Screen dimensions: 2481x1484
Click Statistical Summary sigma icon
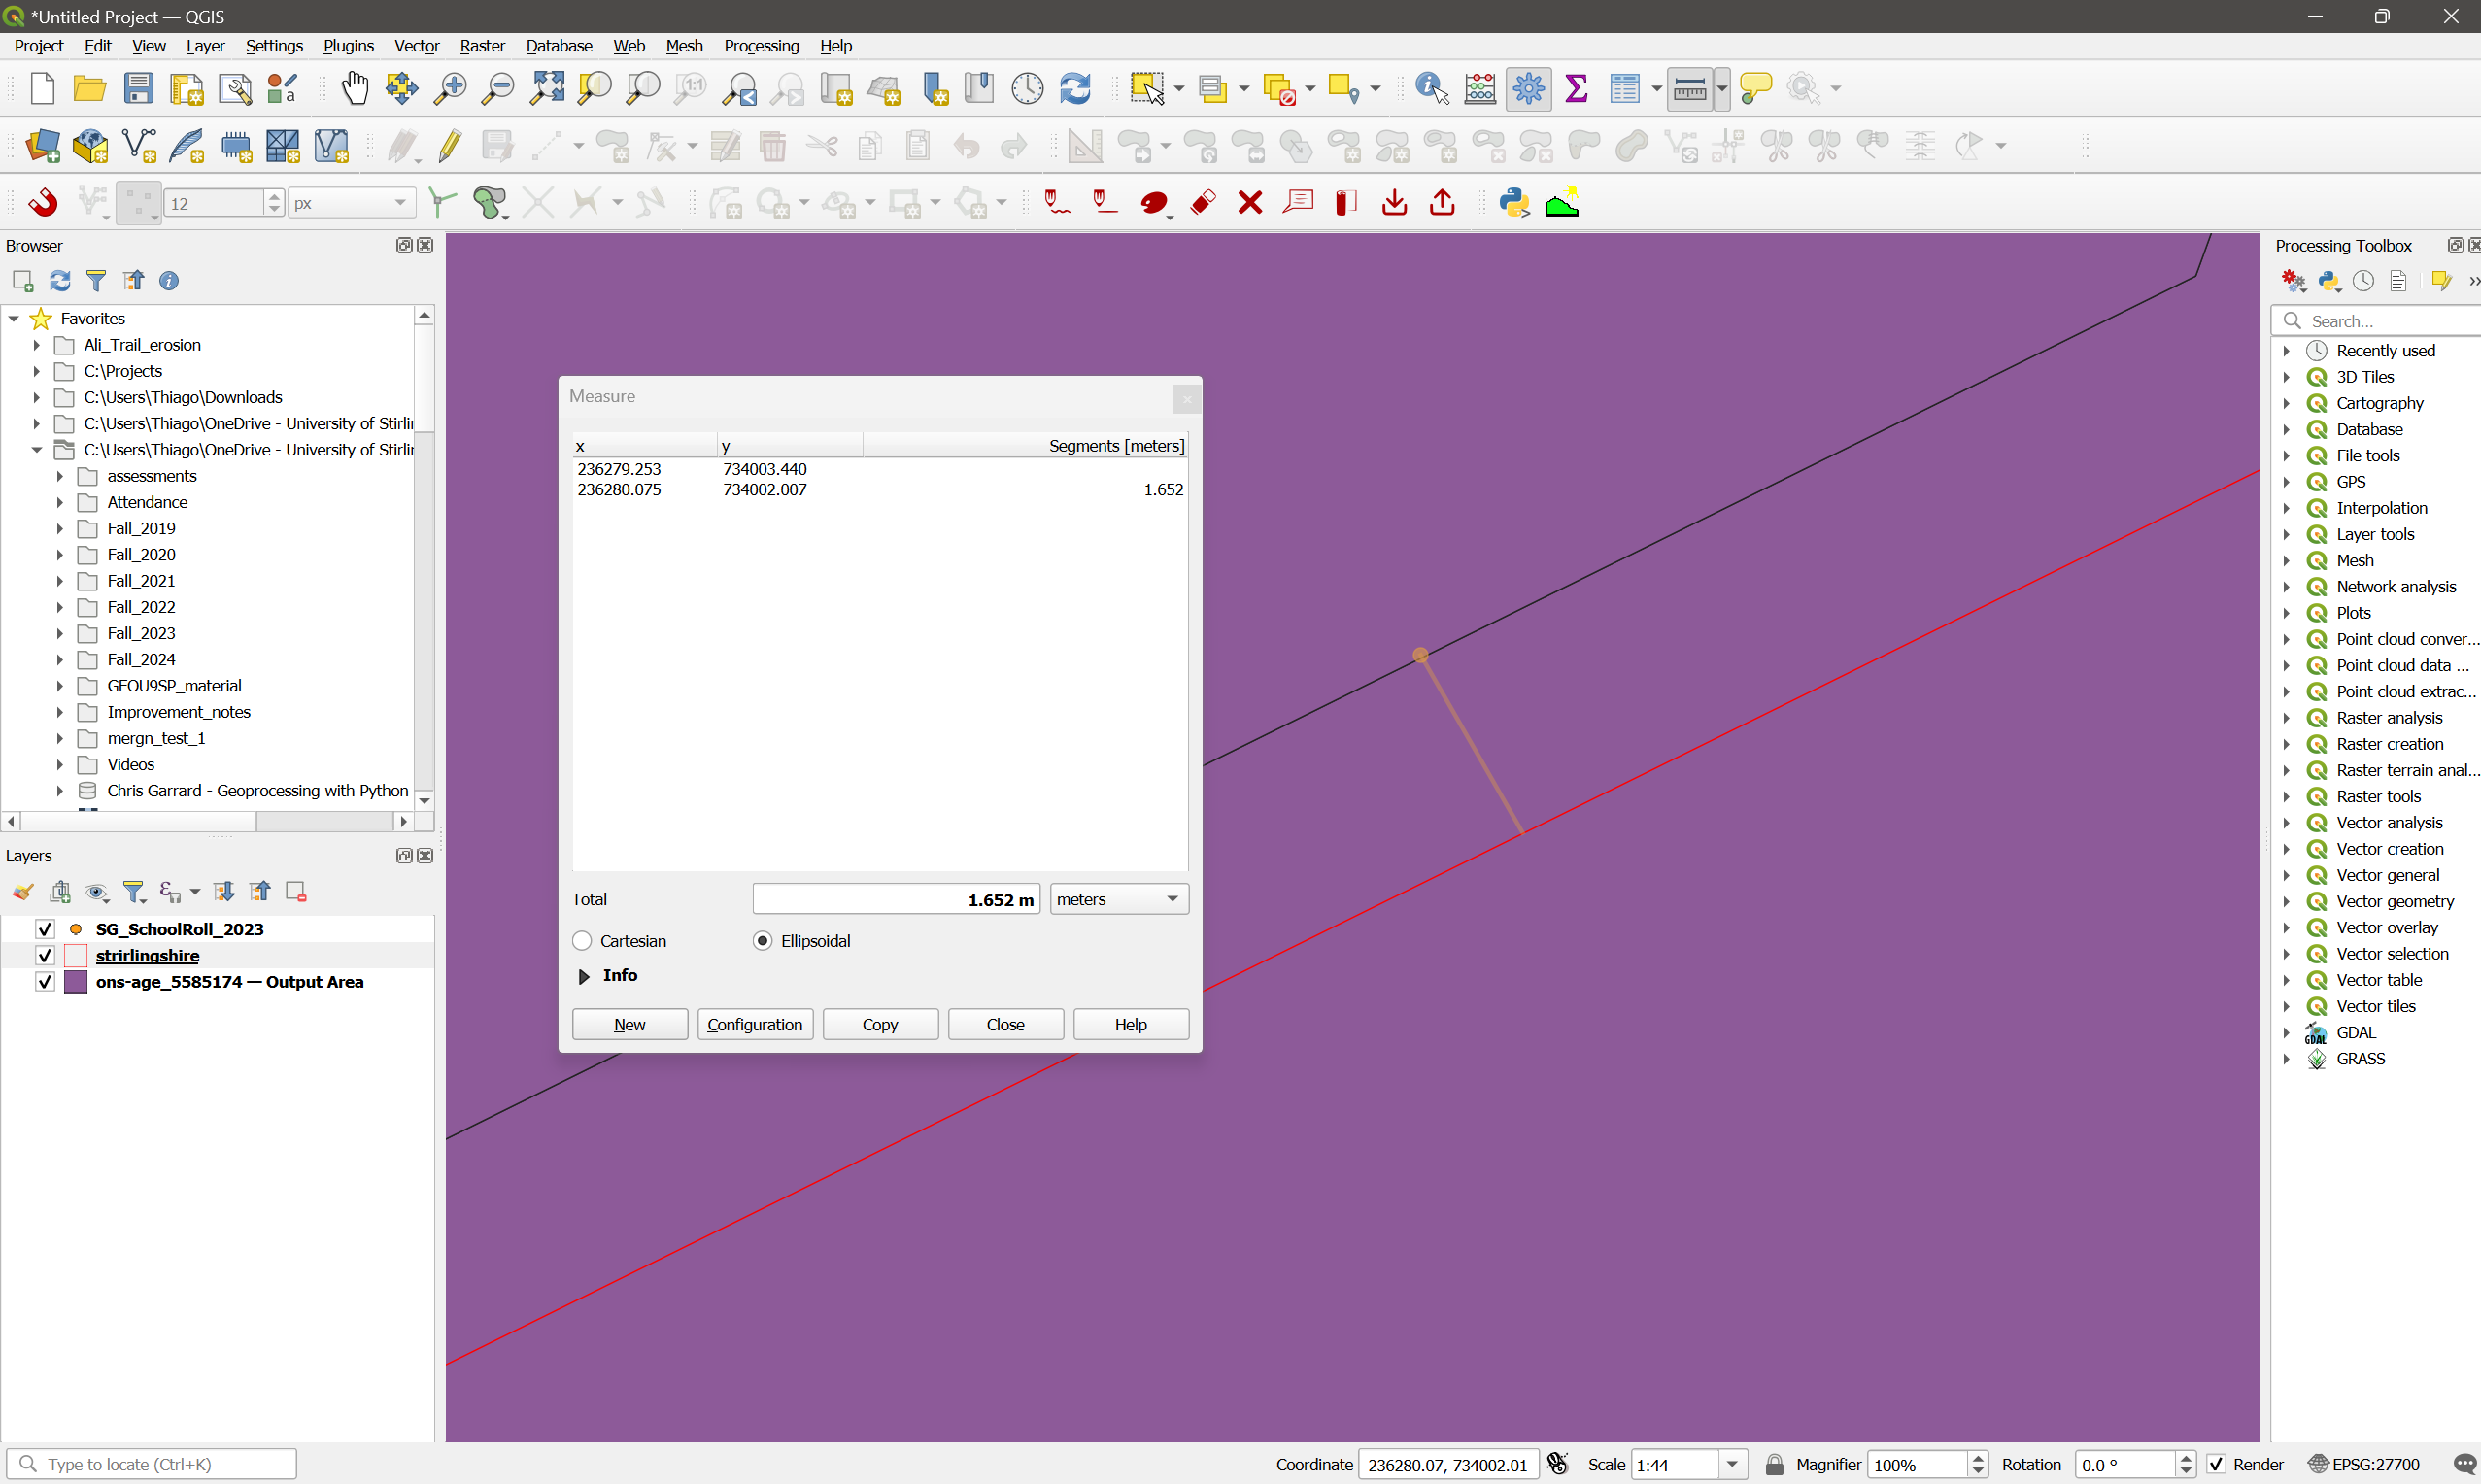pyautogui.click(x=1577, y=89)
